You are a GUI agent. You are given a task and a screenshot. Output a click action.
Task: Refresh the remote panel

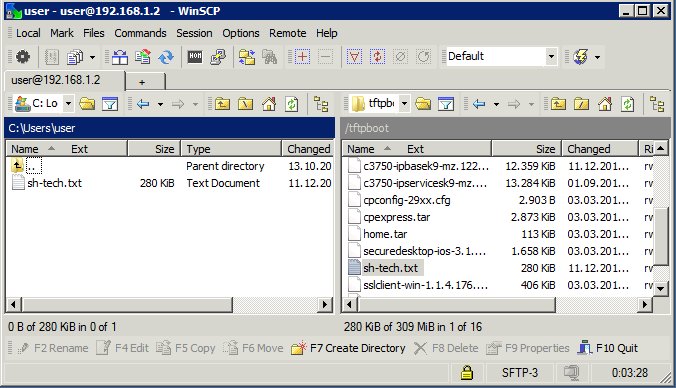(628, 103)
